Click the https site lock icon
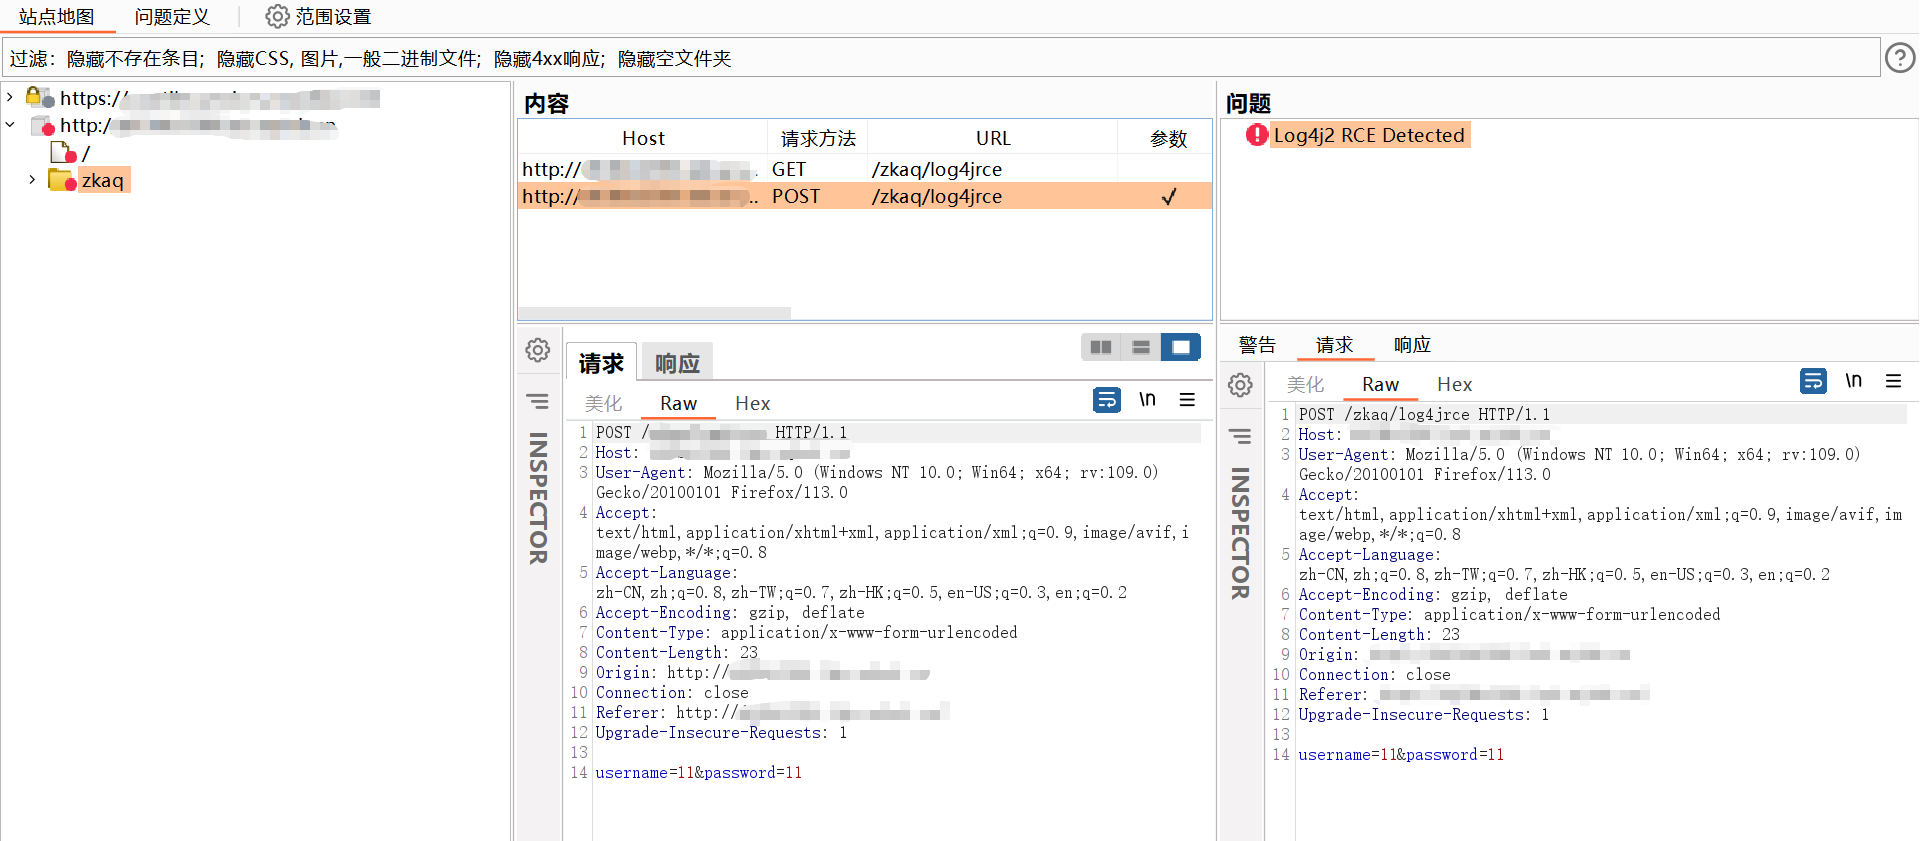 (40, 97)
